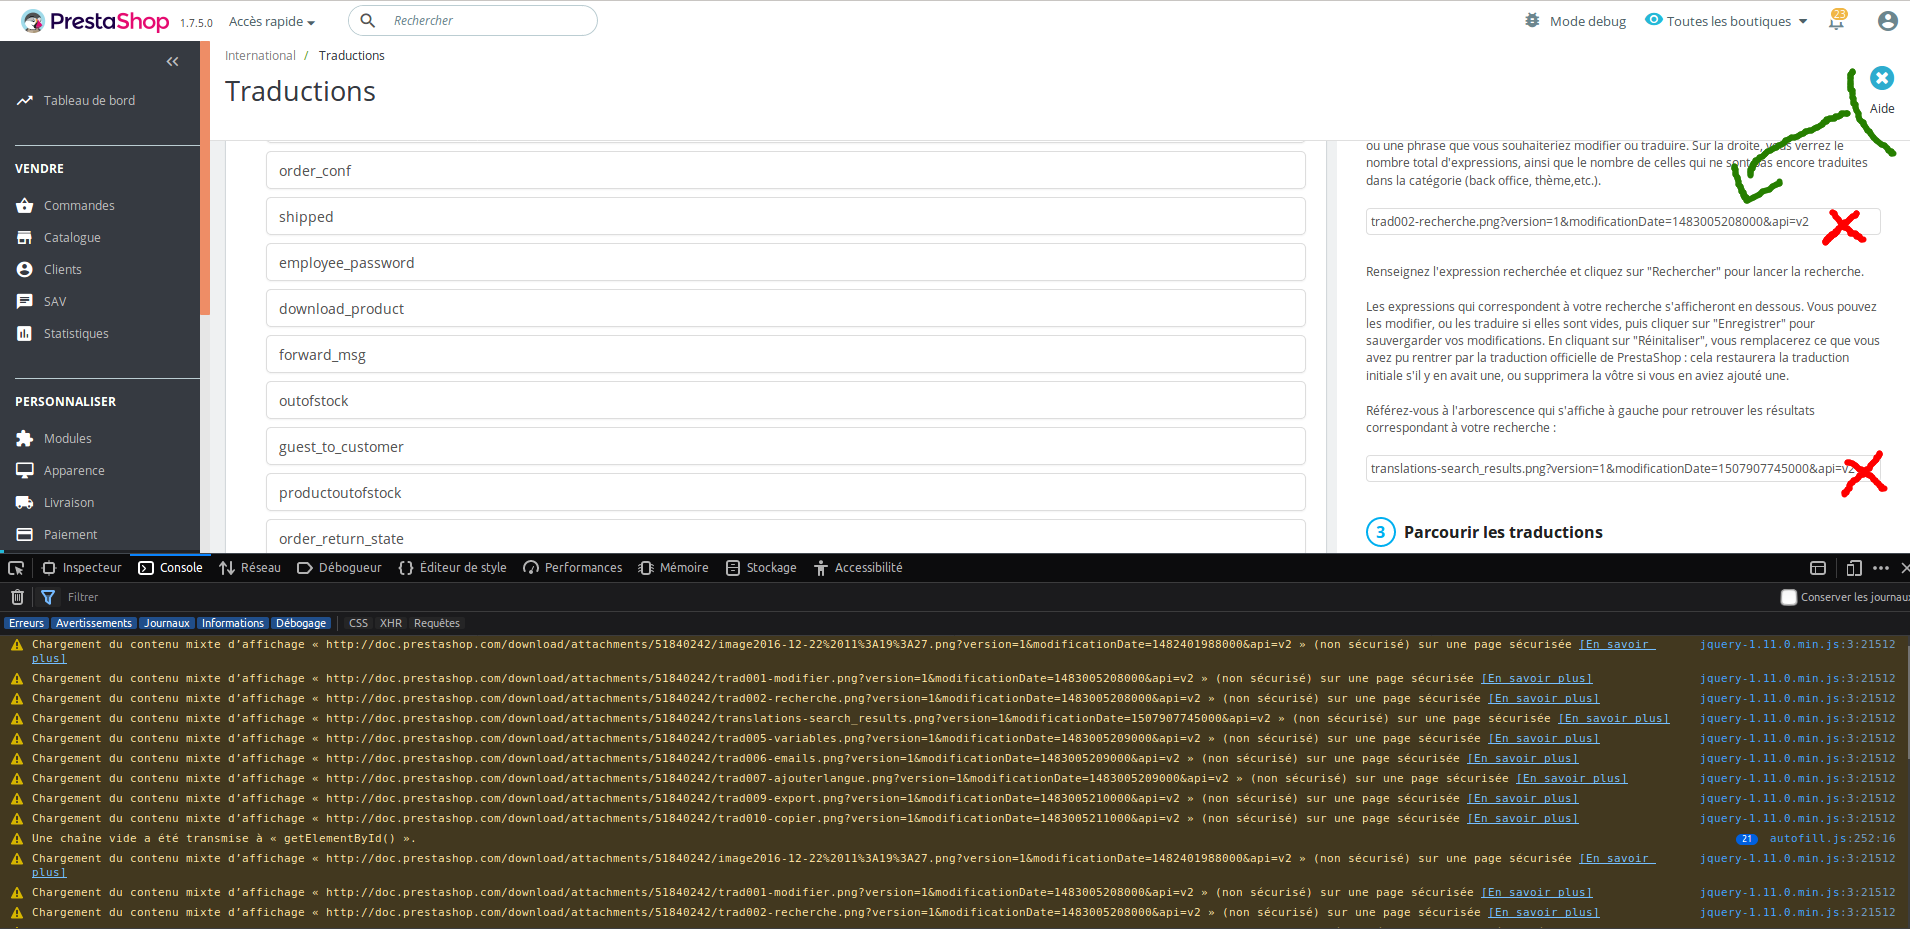Click the console funnel filter icon

pos(47,597)
